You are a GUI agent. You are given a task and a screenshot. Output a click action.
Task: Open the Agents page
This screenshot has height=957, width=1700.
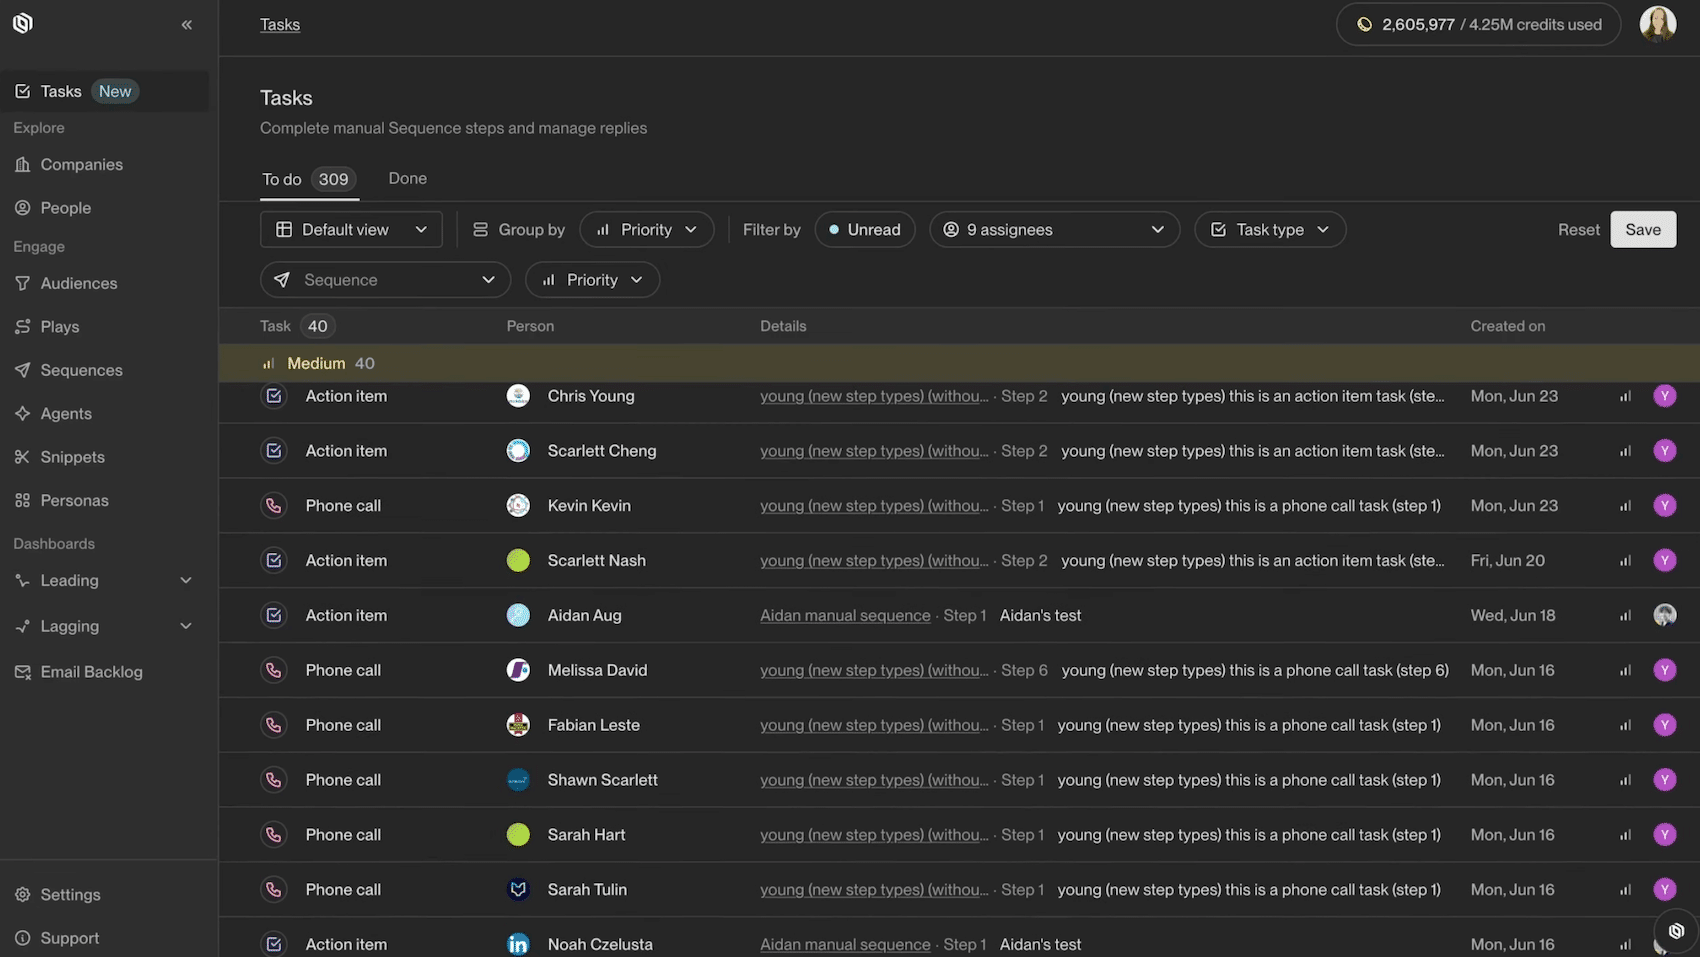(66, 413)
